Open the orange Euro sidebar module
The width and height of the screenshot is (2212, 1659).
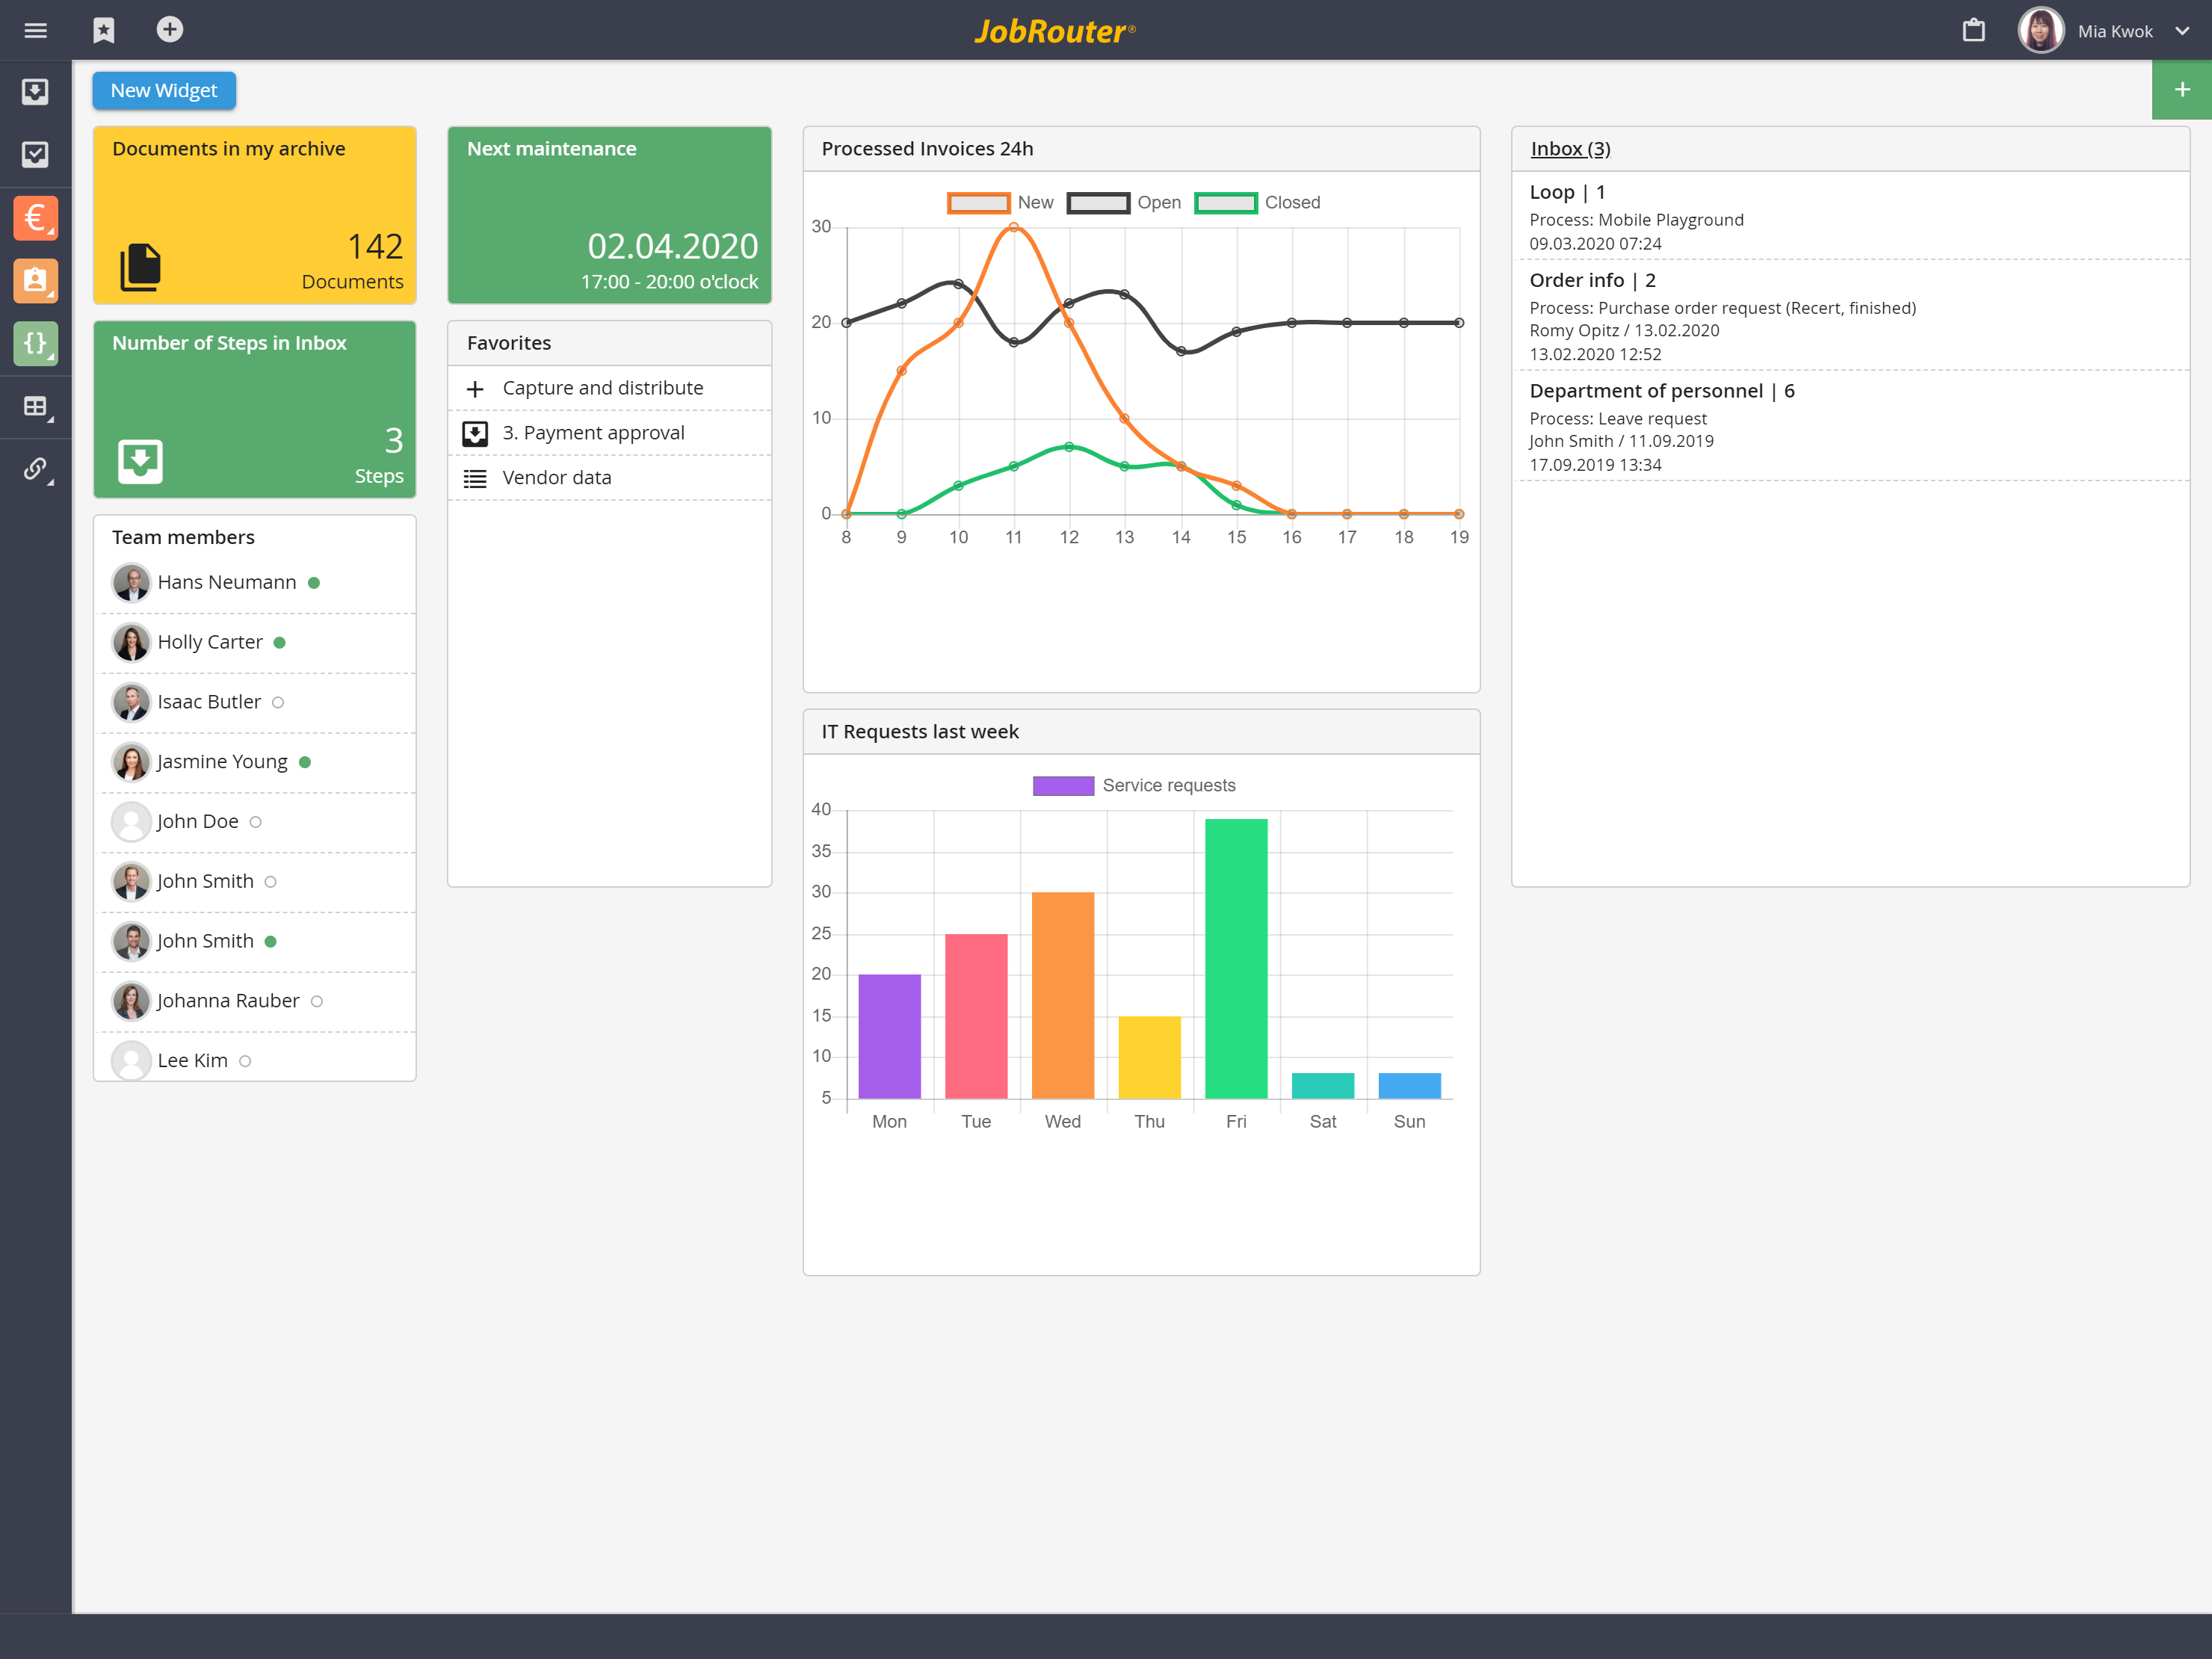click(35, 218)
